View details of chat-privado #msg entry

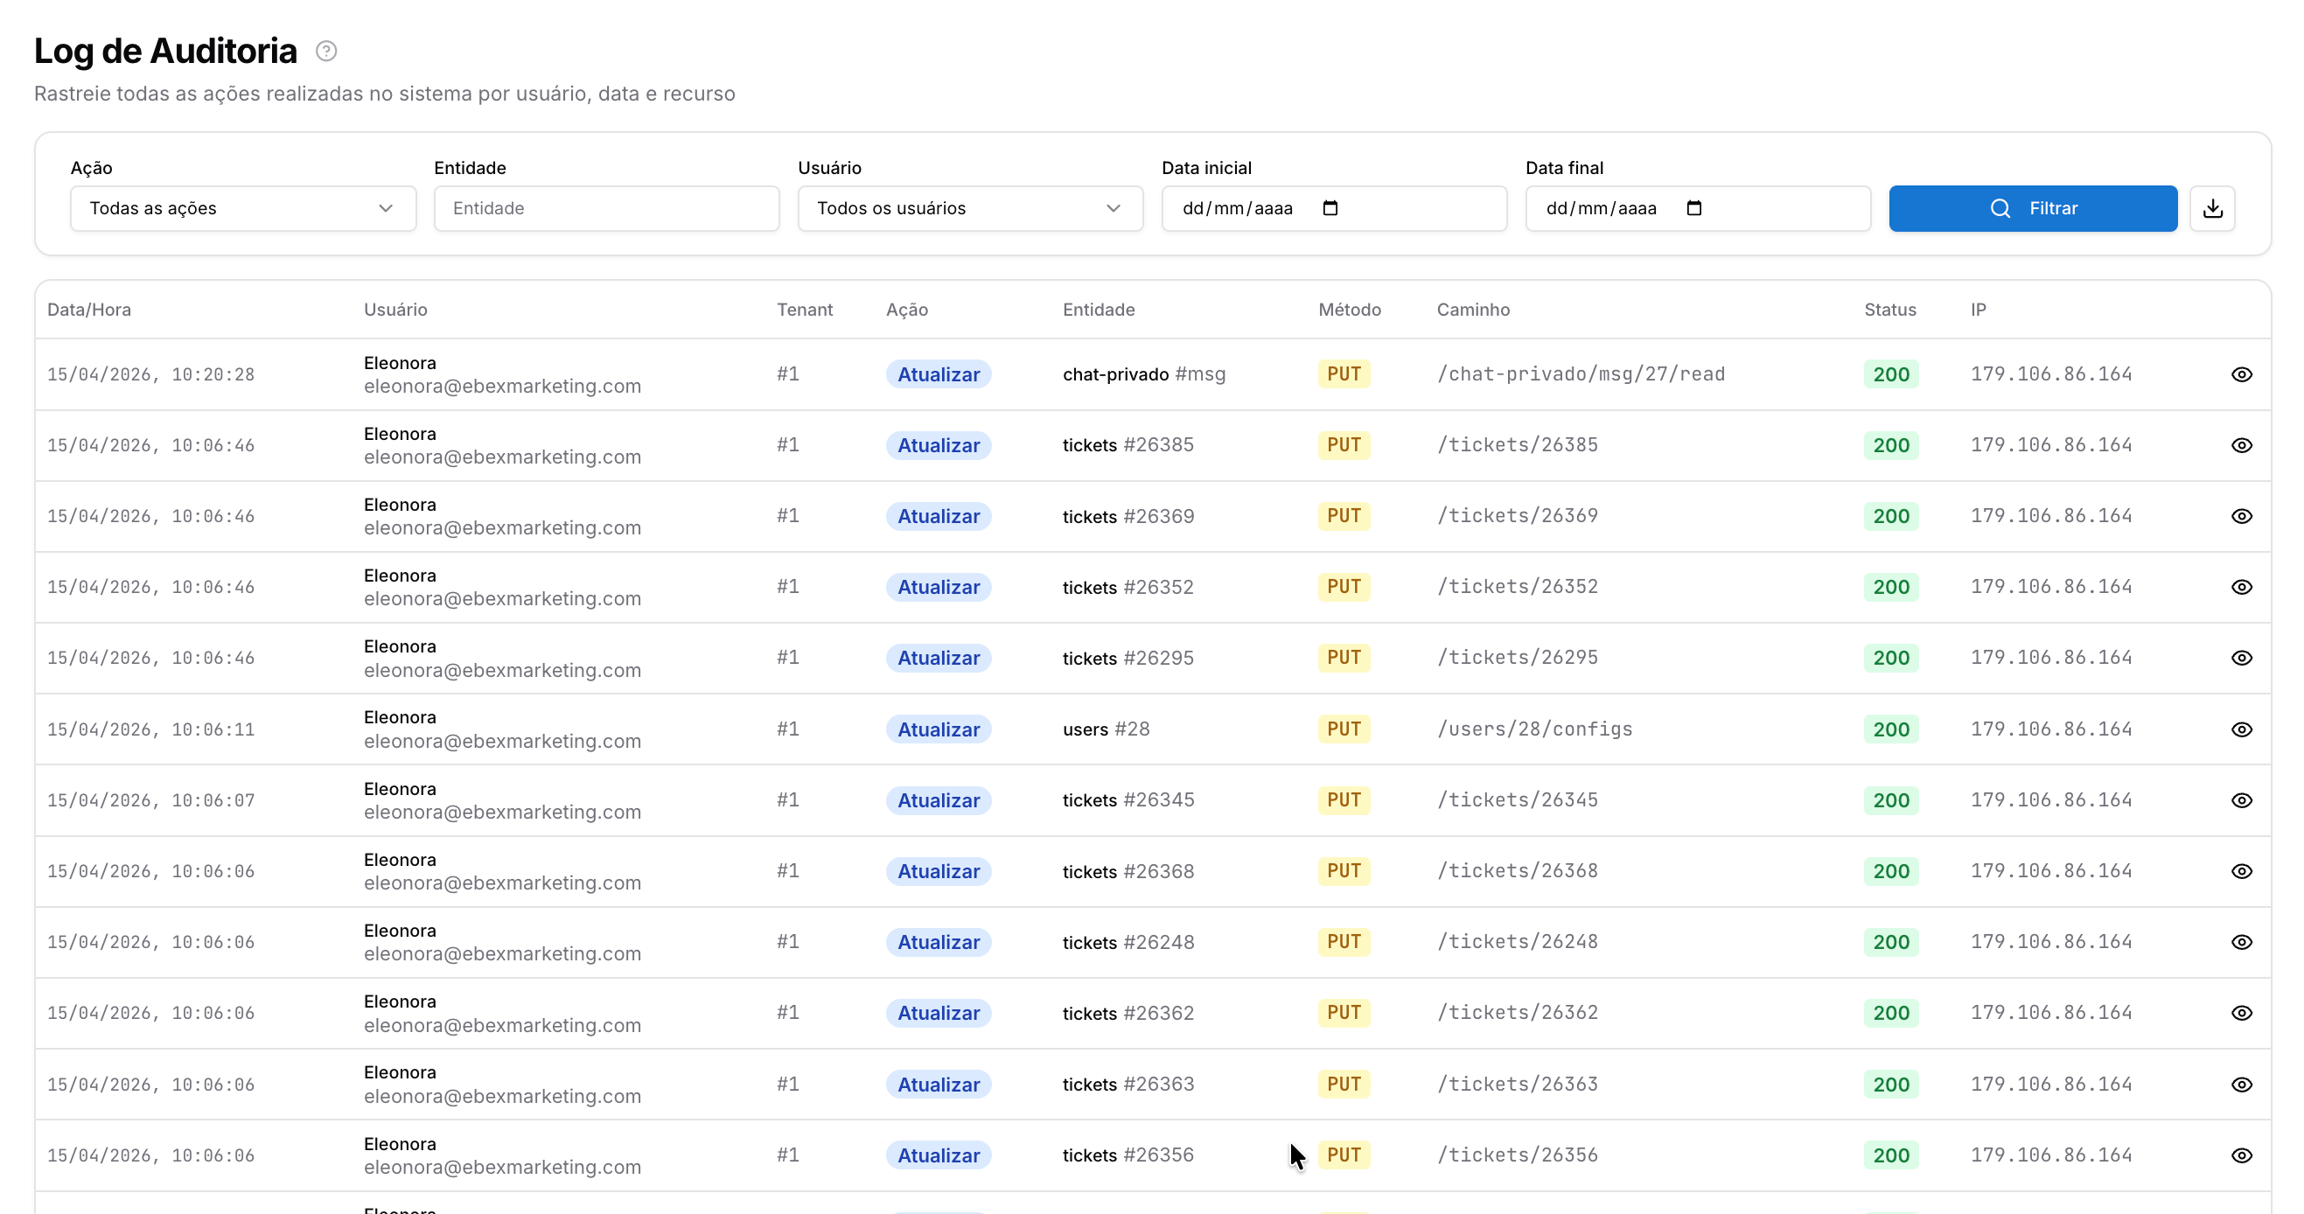2241,374
